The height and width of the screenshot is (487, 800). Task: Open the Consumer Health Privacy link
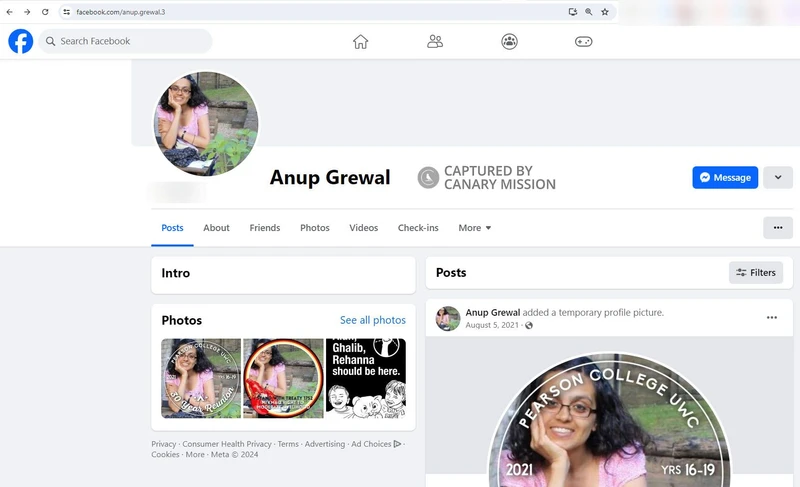tap(227, 444)
